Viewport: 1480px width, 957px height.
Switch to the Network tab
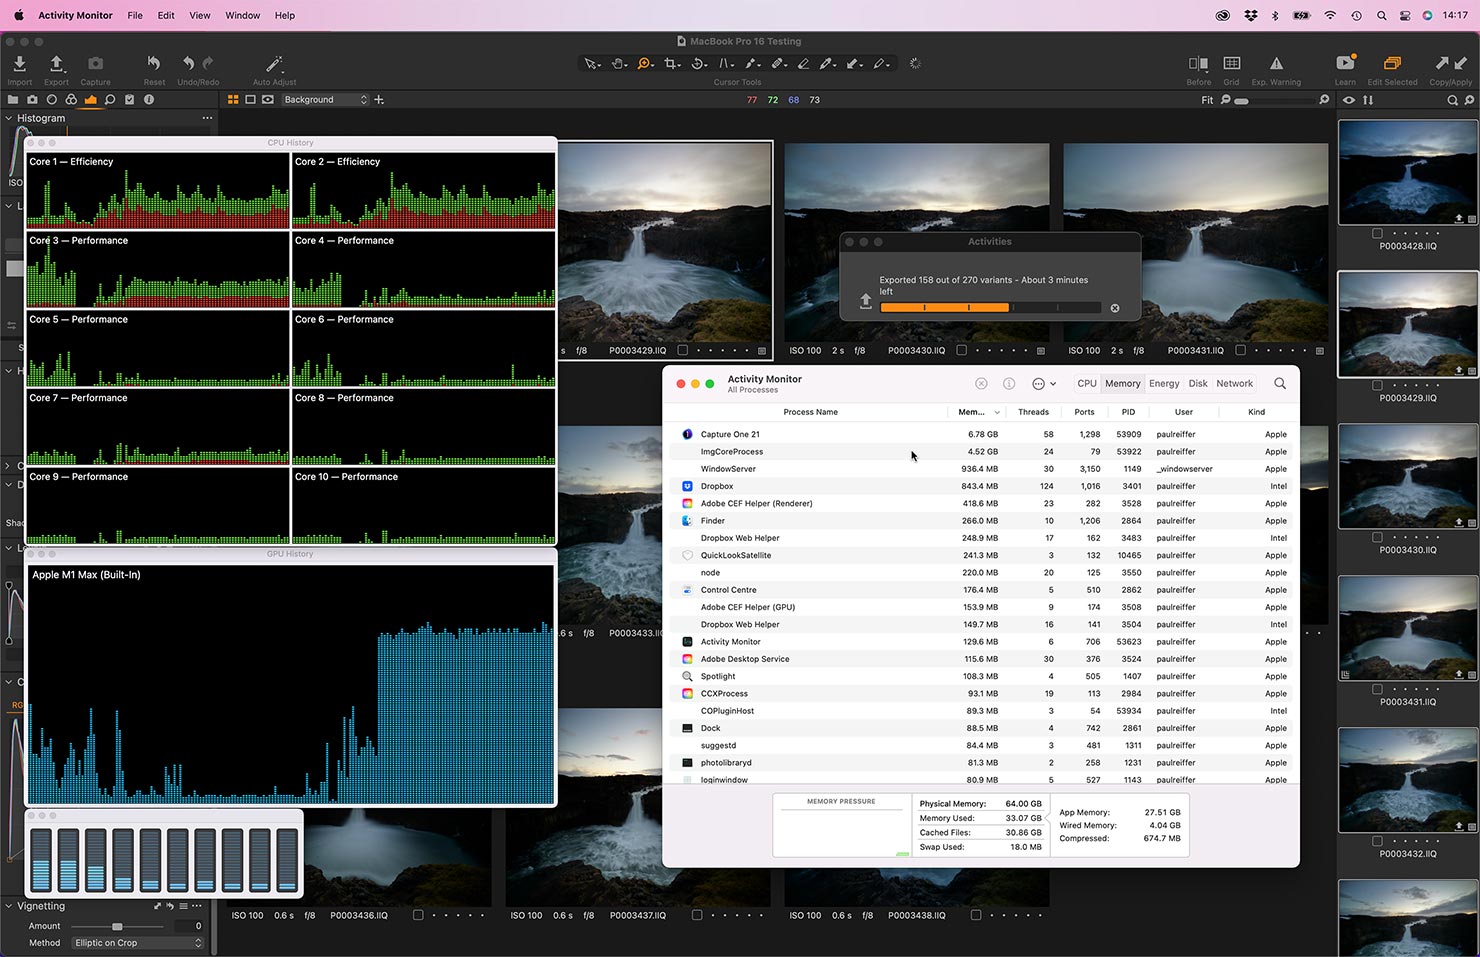point(1235,383)
